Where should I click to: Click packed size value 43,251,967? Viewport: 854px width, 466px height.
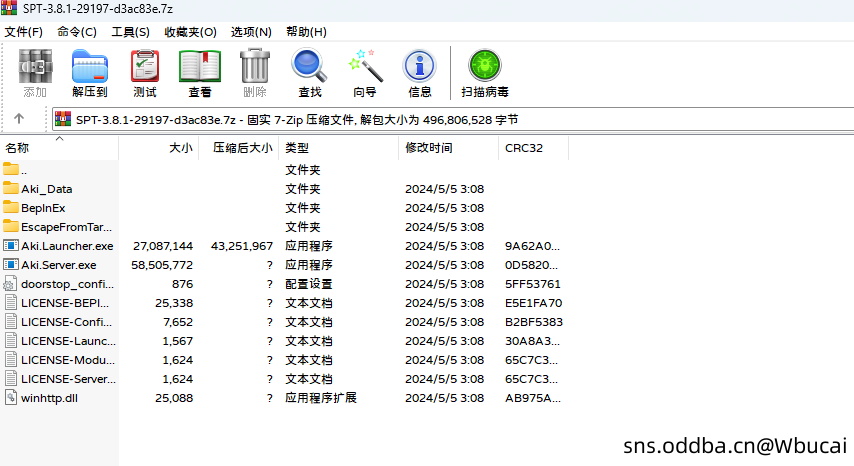coord(242,246)
